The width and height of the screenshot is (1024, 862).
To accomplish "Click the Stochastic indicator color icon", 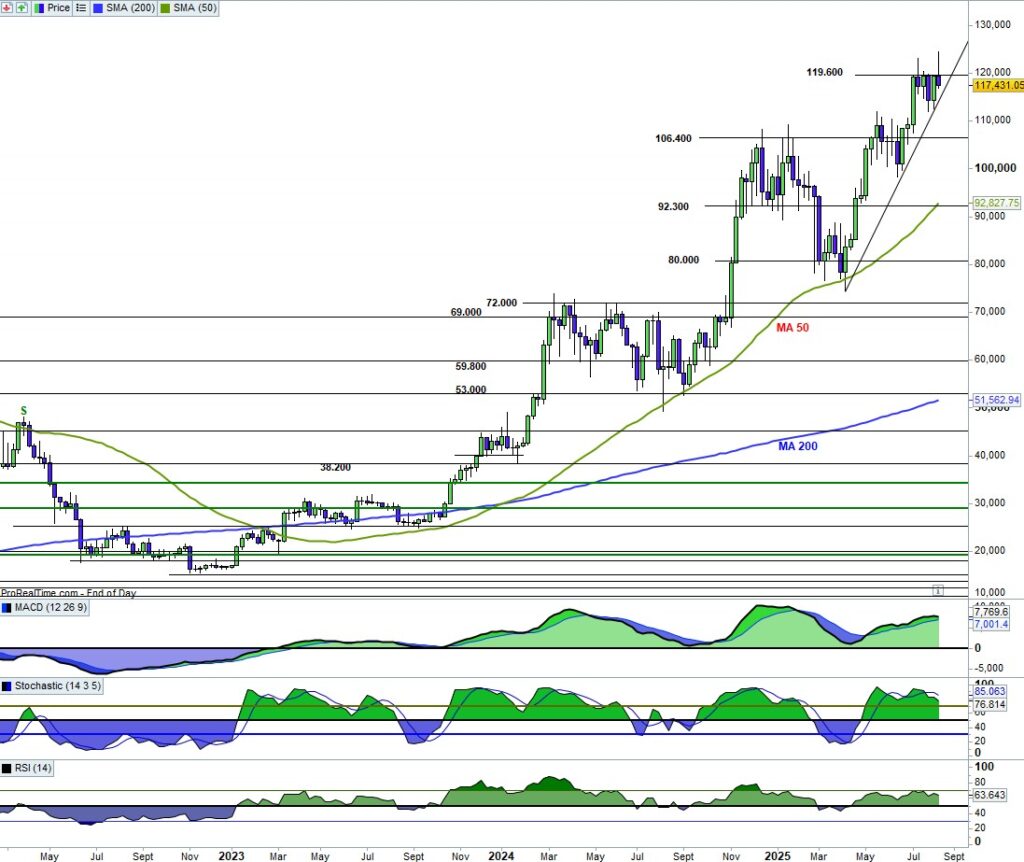I will [x=8, y=686].
